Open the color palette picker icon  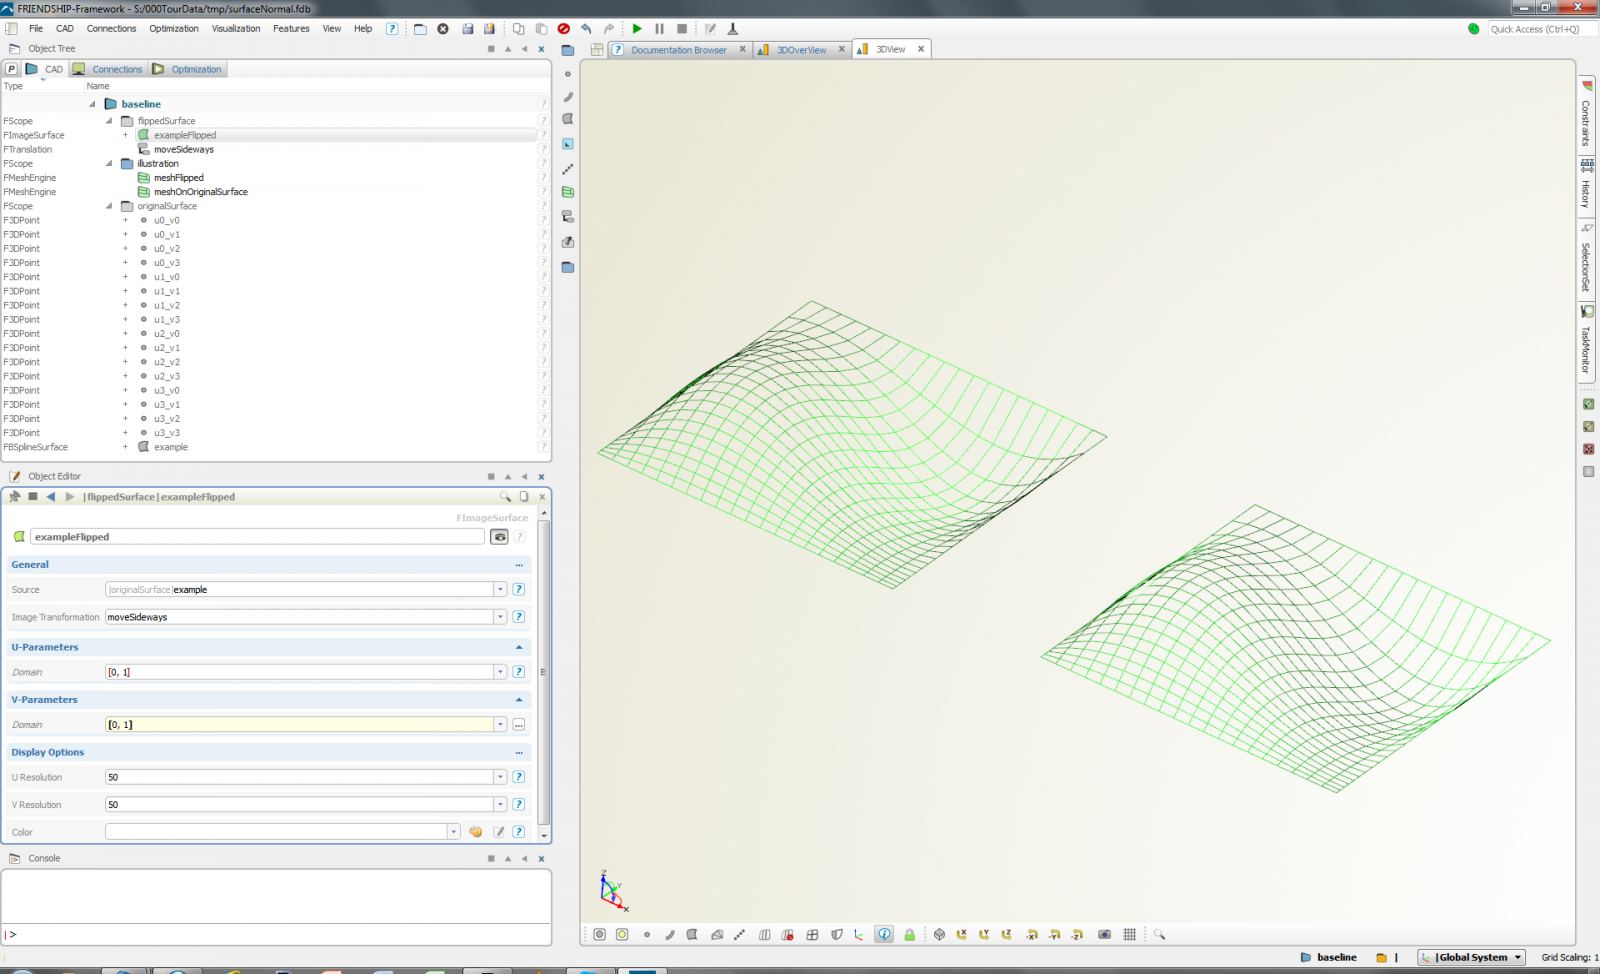[476, 832]
